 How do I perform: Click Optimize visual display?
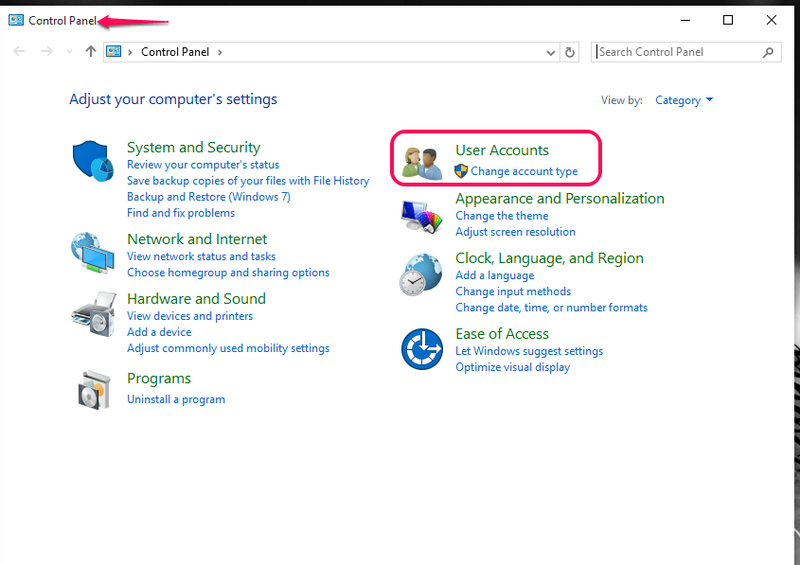tap(512, 367)
